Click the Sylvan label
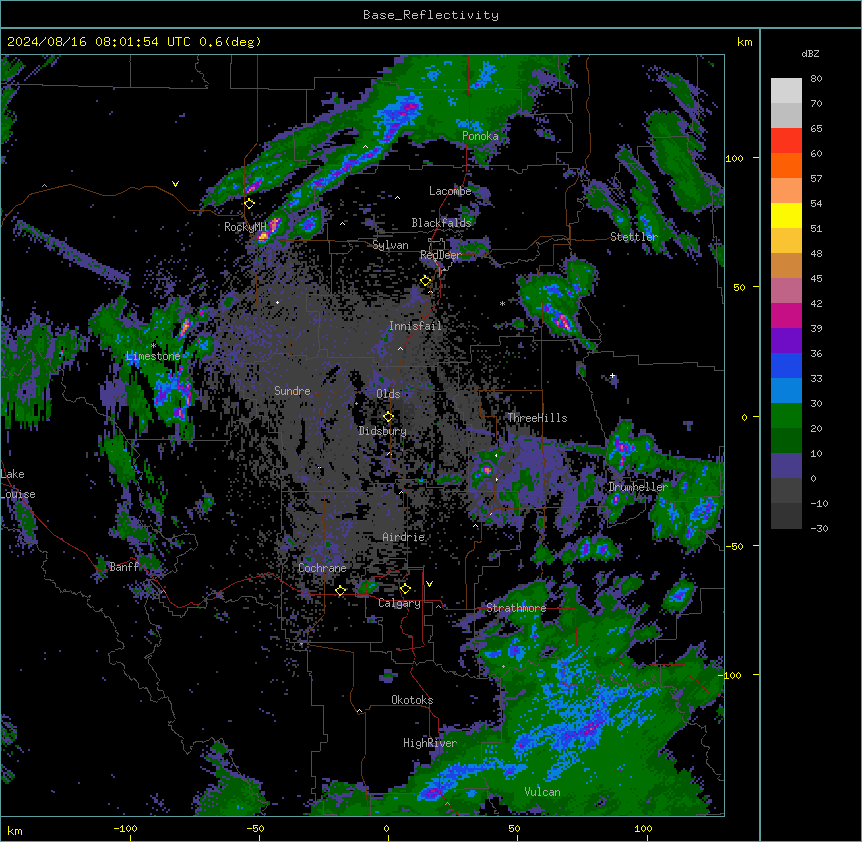The height and width of the screenshot is (842, 862). [x=390, y=245]
